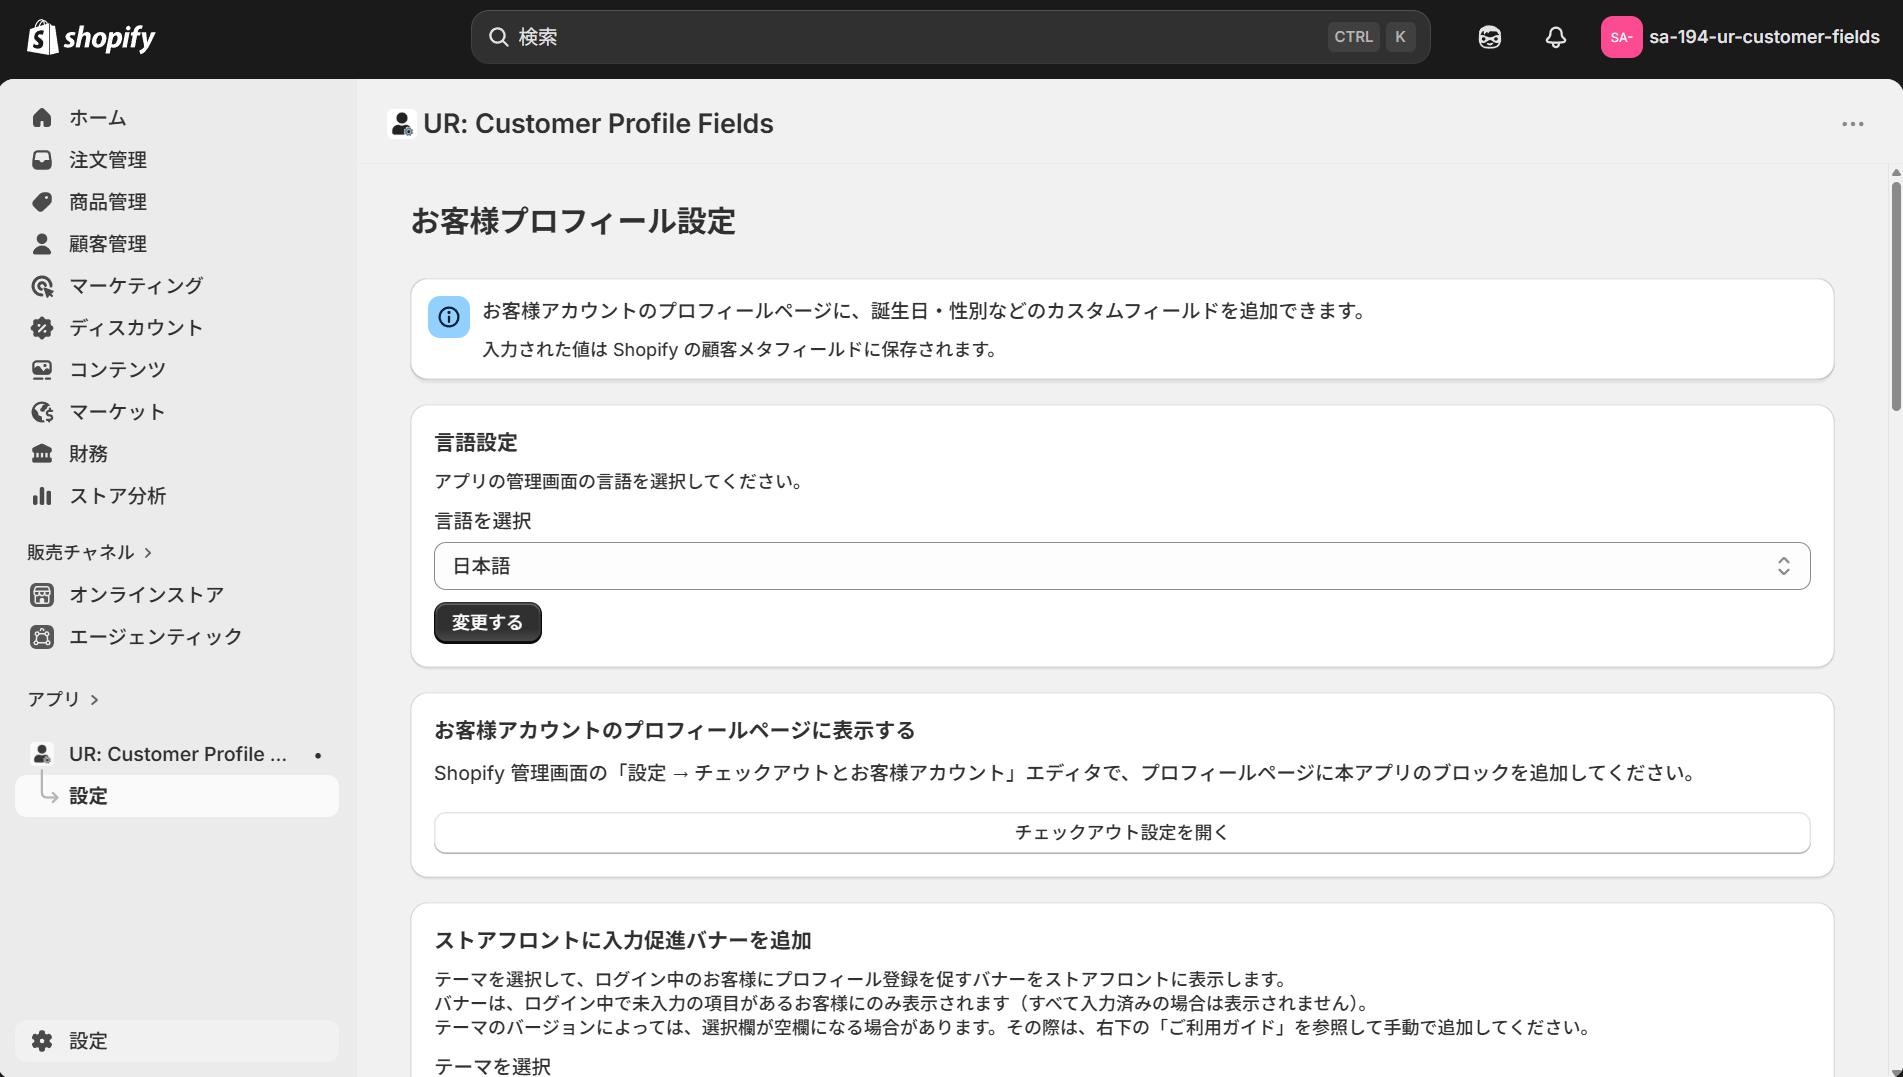This screenshot has width=1903, height=1077.
Task: Click the UR: Customer Profile app icon in sidebar
Action: click(x=42, y=755)
